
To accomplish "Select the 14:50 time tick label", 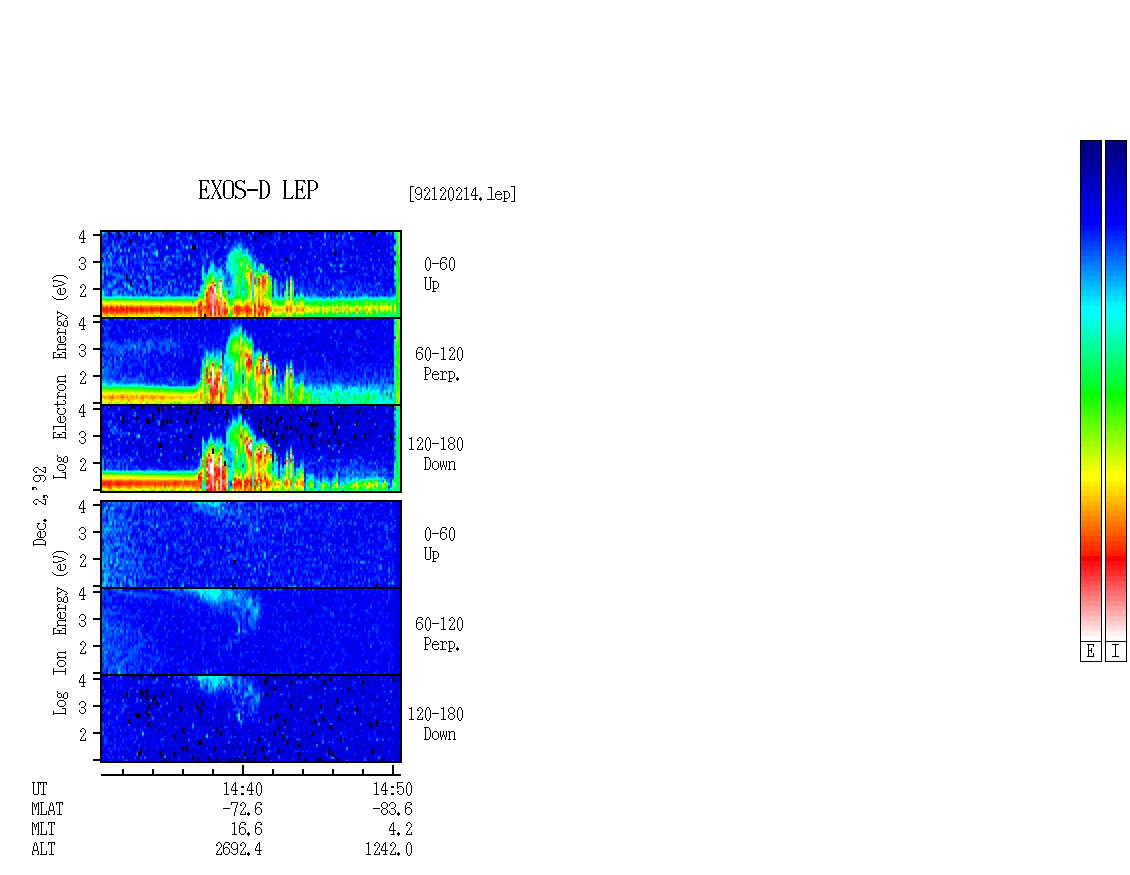I will pyautogui.click(x=392, y=789).
